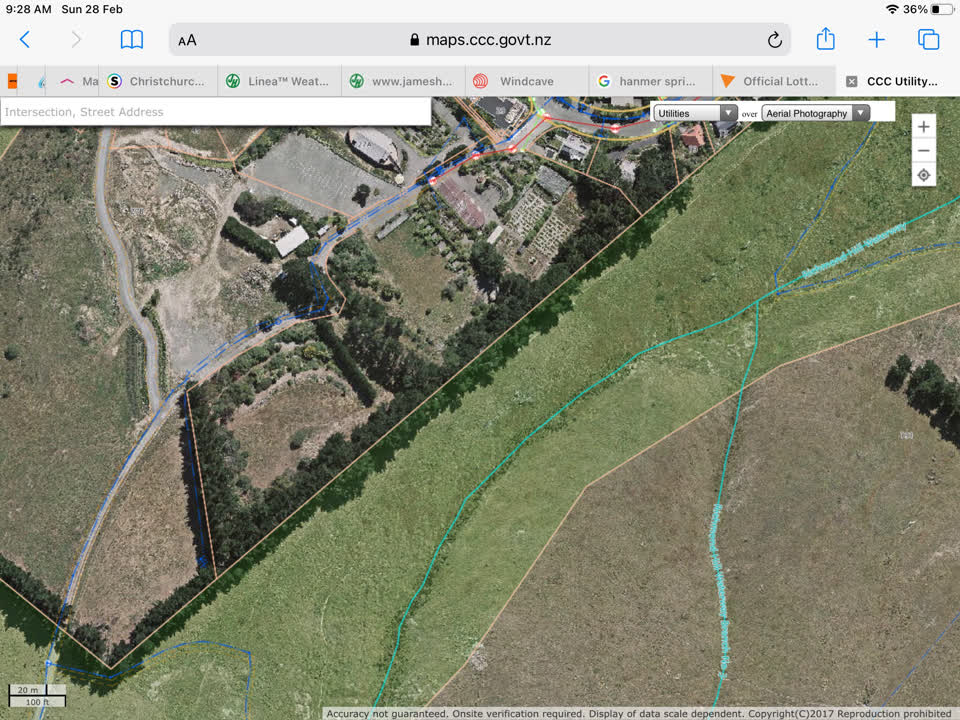Open the AA reader text-size menu
The width and height of the screenshot is (960, 720).
tap(187, 40)
